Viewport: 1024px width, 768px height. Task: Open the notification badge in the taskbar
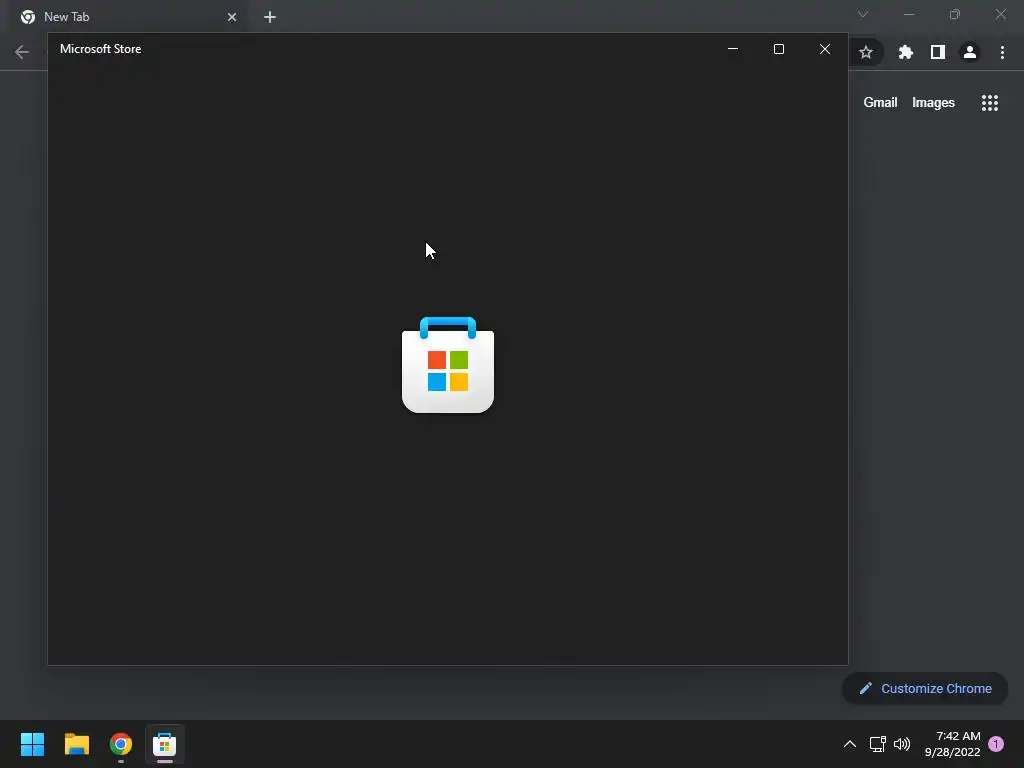point(996,744)
